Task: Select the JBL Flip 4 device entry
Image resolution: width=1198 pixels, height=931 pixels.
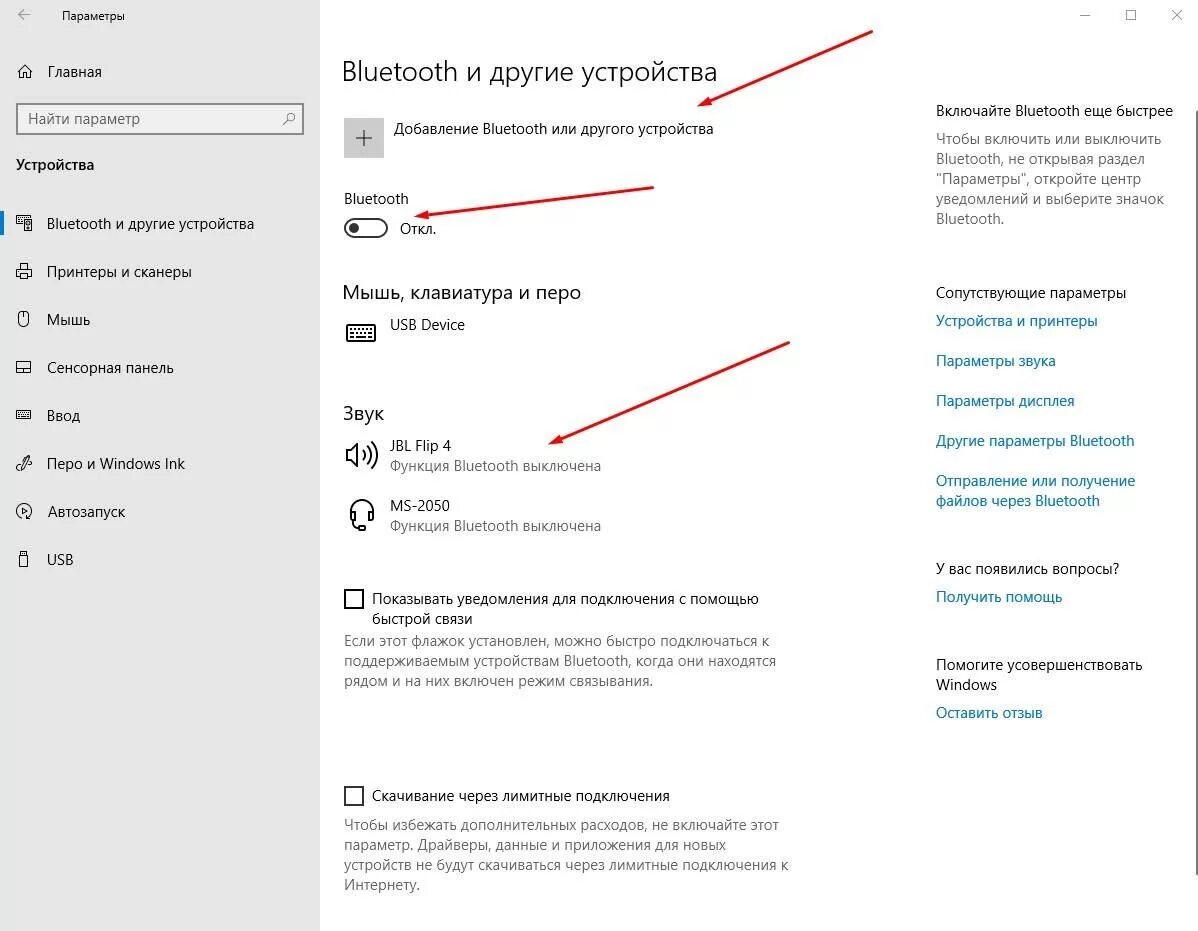Action: click(x=473, y=455)
